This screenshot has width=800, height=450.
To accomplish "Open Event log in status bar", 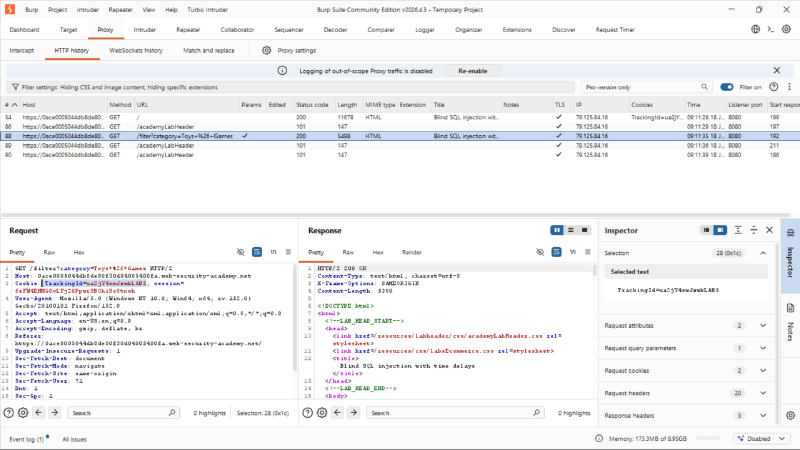I will click(27, 439).
